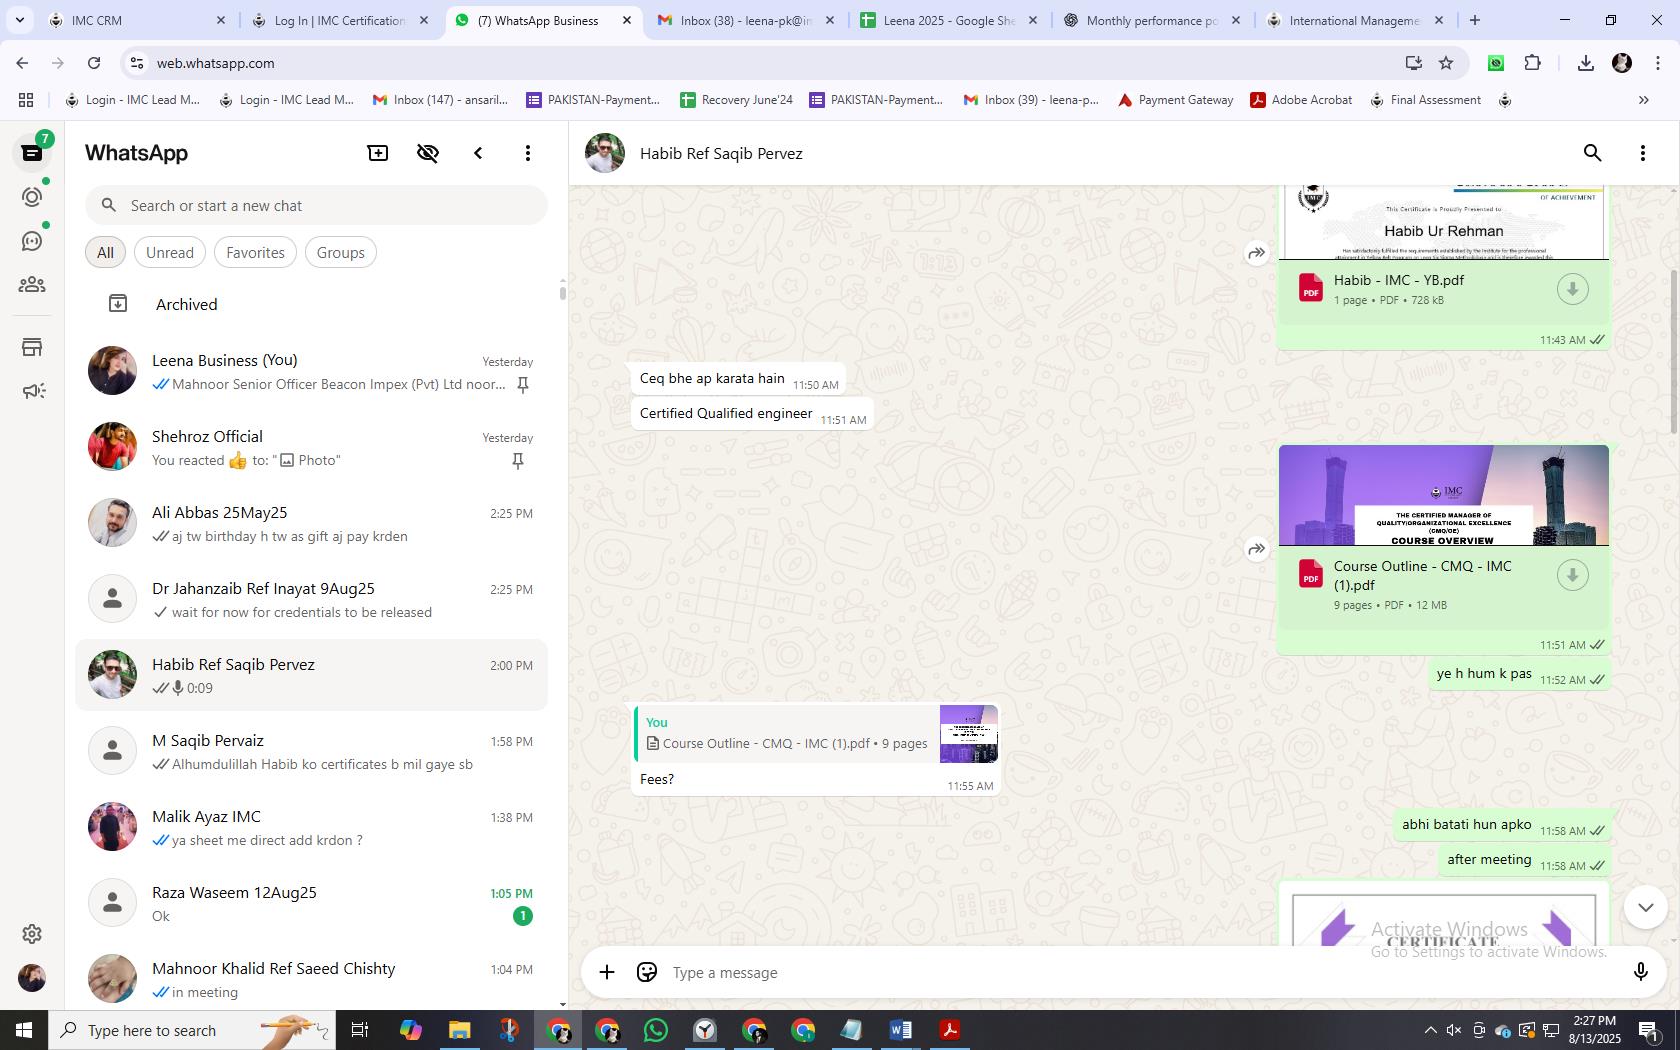
Task: Open the profile avatar at sidebar bottom
Action: tap(32, 977)
